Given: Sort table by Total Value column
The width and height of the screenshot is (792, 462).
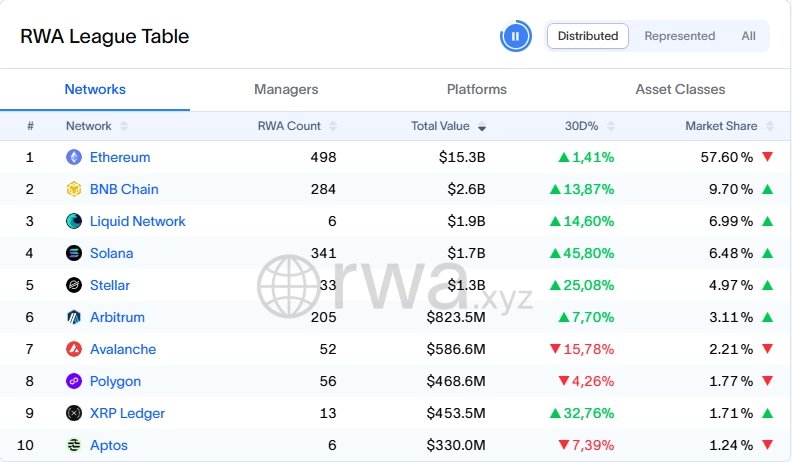Looking at the screenshot, I should pyautogui.click(x=448, y=126).
